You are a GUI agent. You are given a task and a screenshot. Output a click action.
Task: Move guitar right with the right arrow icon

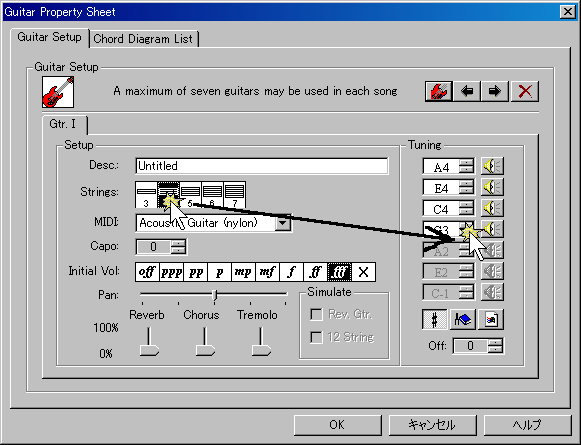pos(495,91)
